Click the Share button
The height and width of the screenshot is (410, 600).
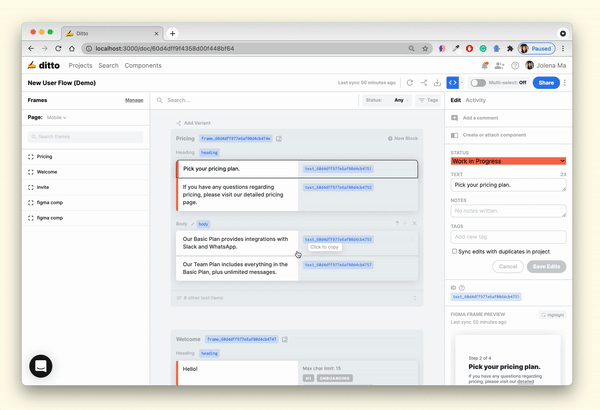click(x=546, y=83)
